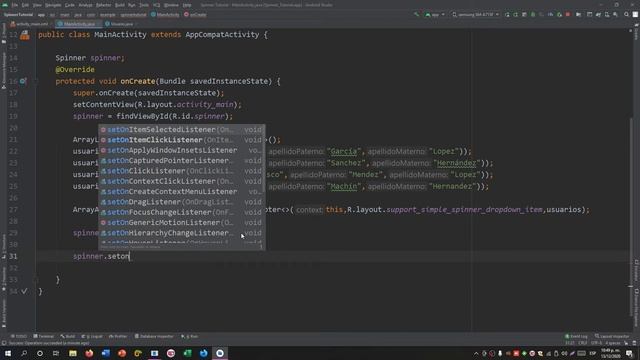This screenshot has width=640, height=360.
Task: Click the Windows Start button
Action: pyautogui.click(x=8, y=353)
